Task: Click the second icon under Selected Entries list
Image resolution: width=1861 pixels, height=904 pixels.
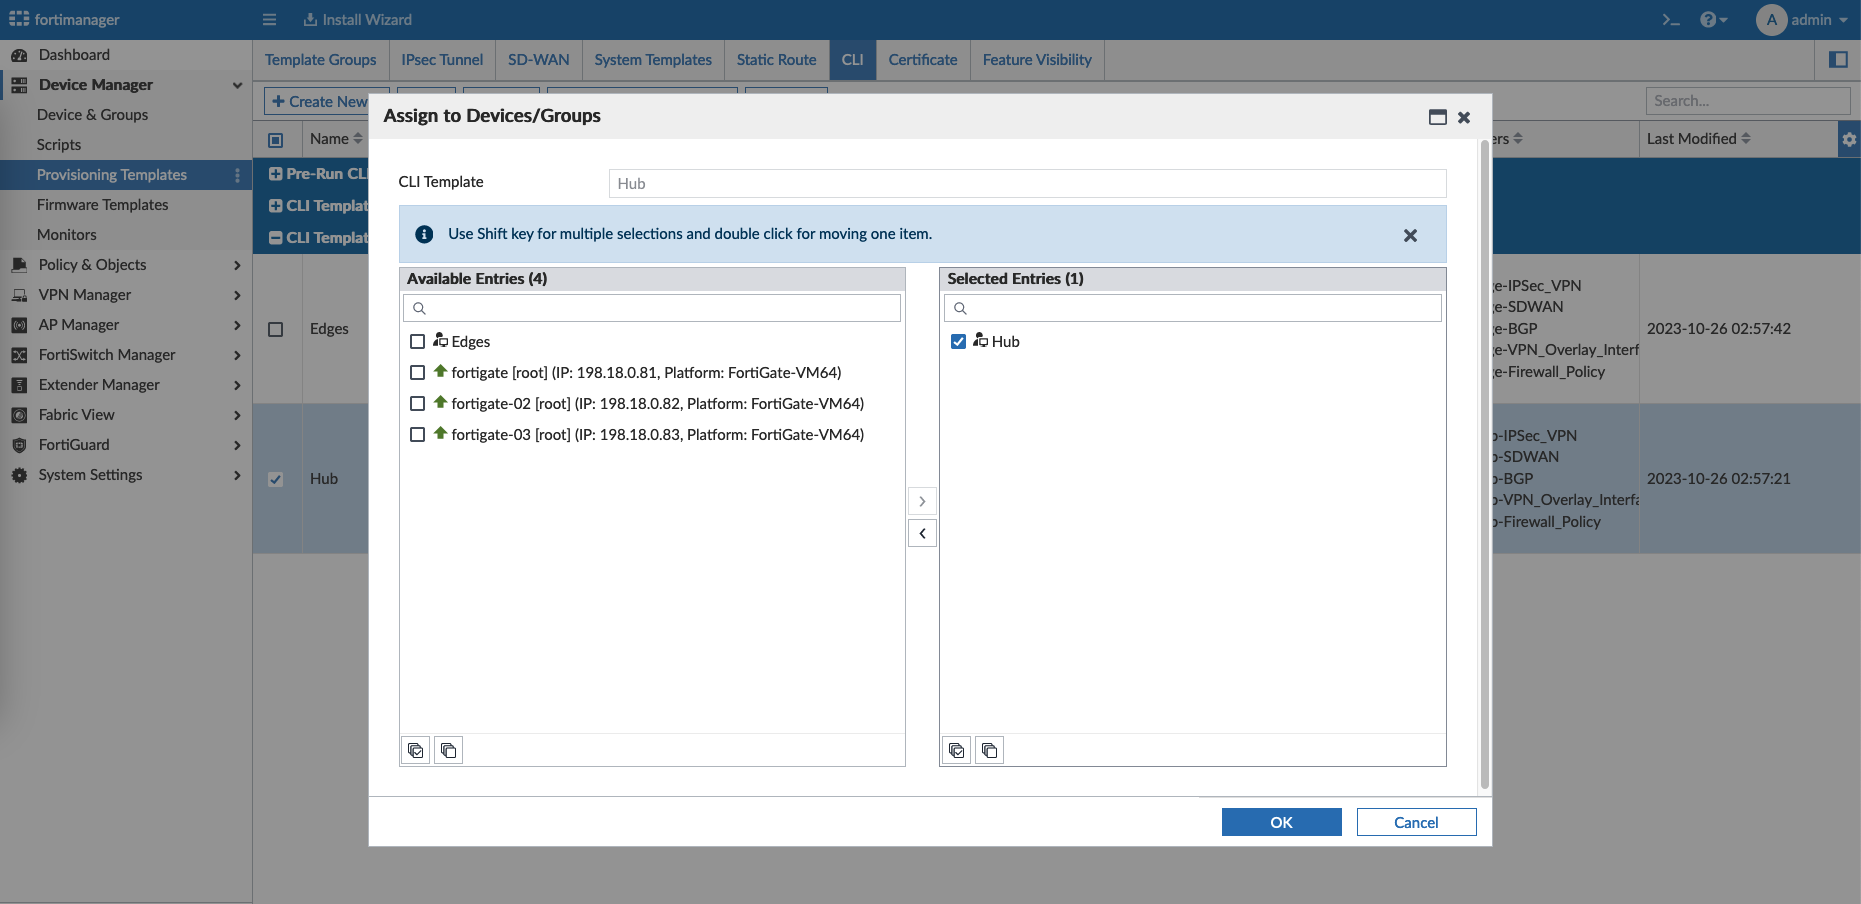Action: [989, 750]
